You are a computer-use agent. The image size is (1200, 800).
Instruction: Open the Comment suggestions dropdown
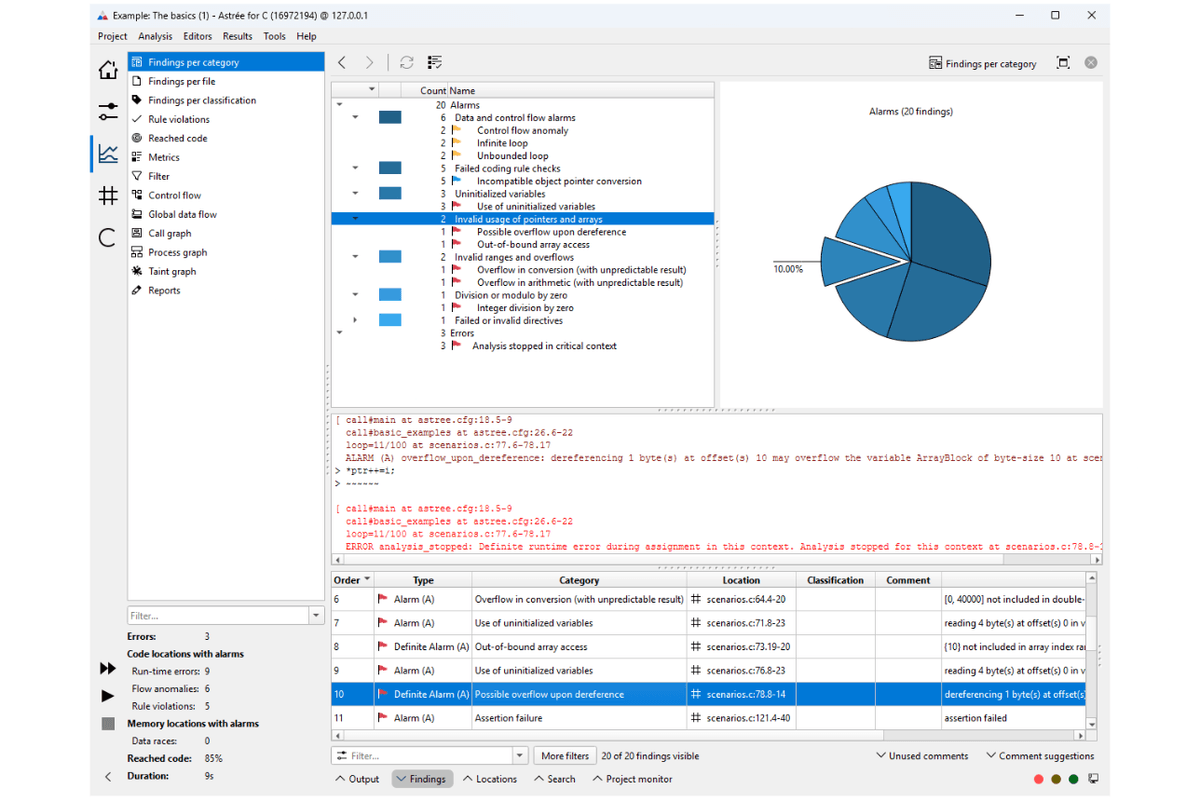(x=1040, y=756)
